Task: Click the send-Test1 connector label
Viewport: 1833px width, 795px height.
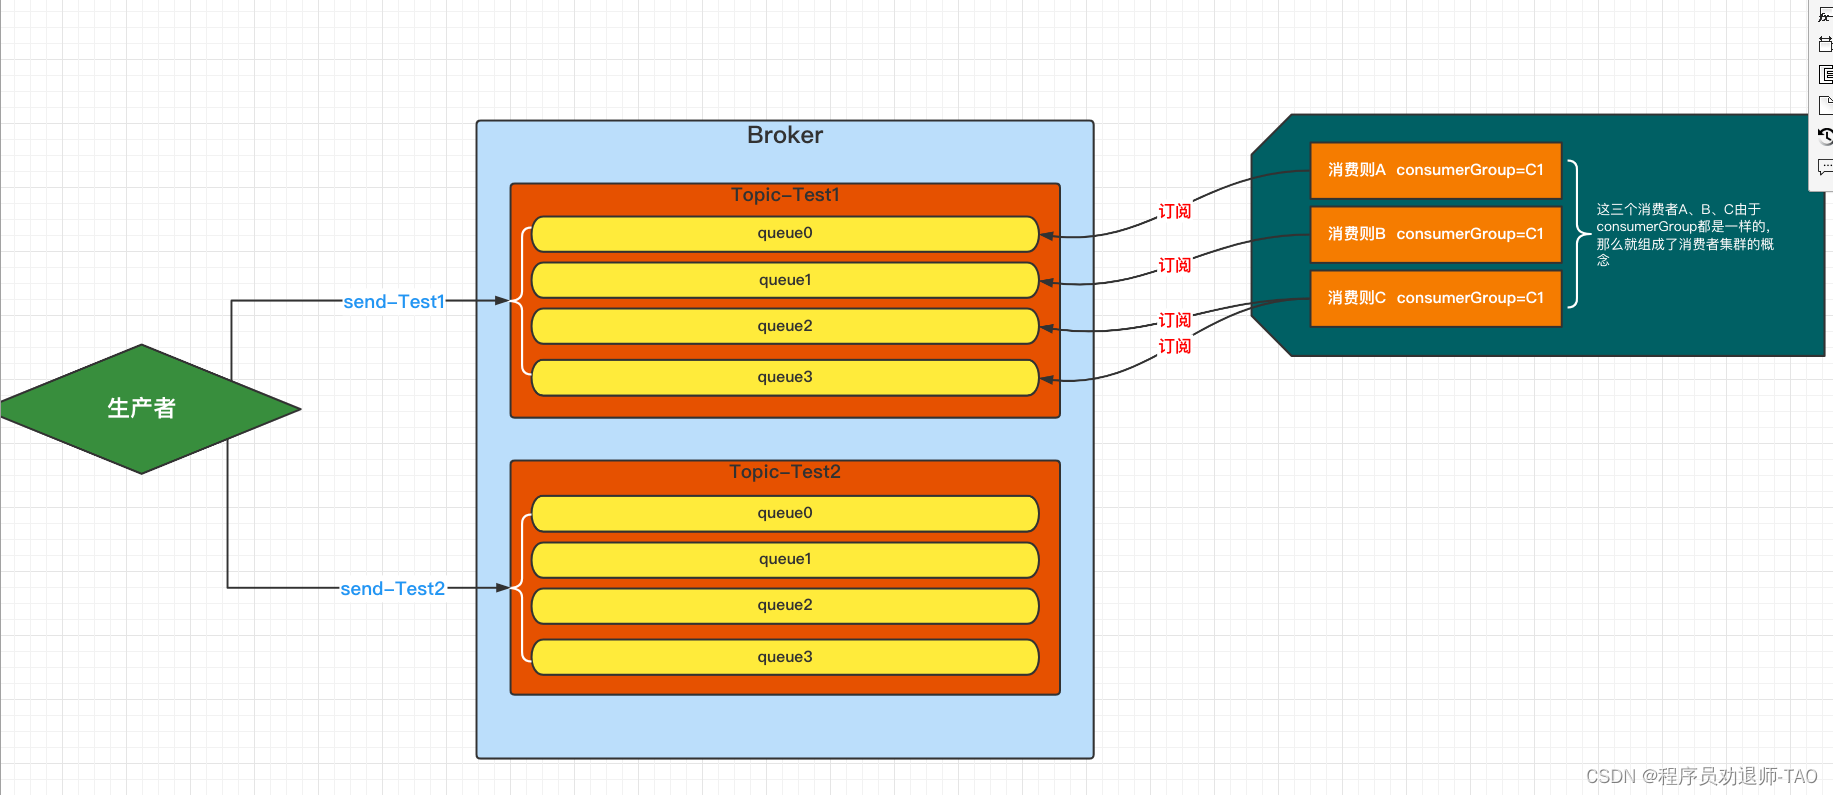Action: pos(394,301)
